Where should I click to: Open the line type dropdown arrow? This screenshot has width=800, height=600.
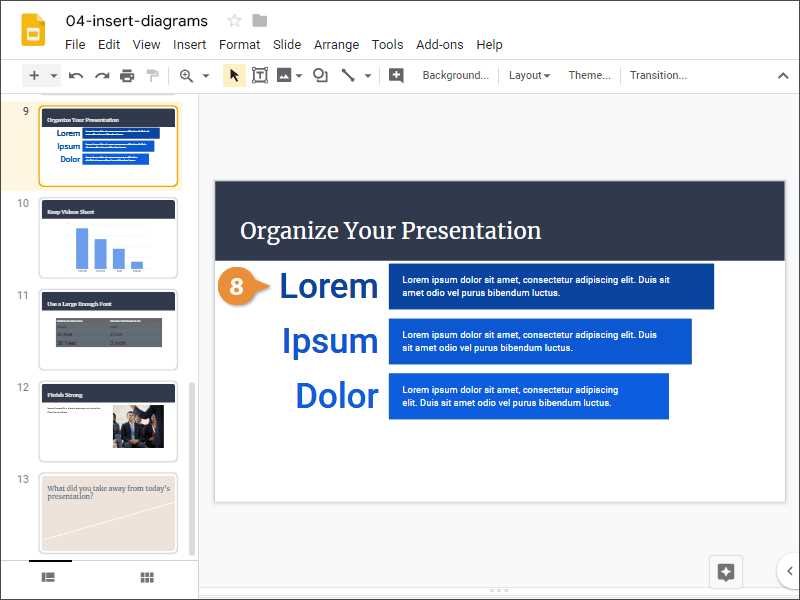pos(367,76)
